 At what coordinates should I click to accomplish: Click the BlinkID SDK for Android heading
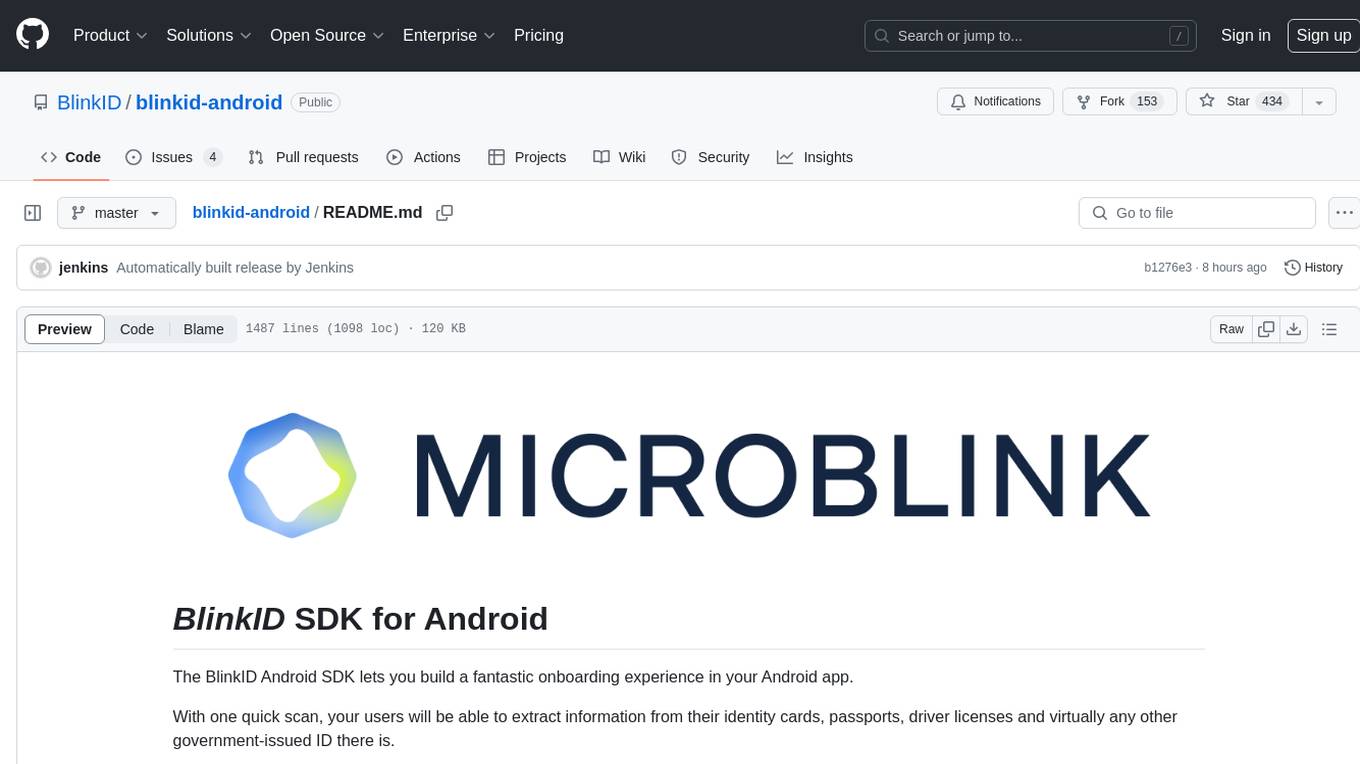pos(360,619)
